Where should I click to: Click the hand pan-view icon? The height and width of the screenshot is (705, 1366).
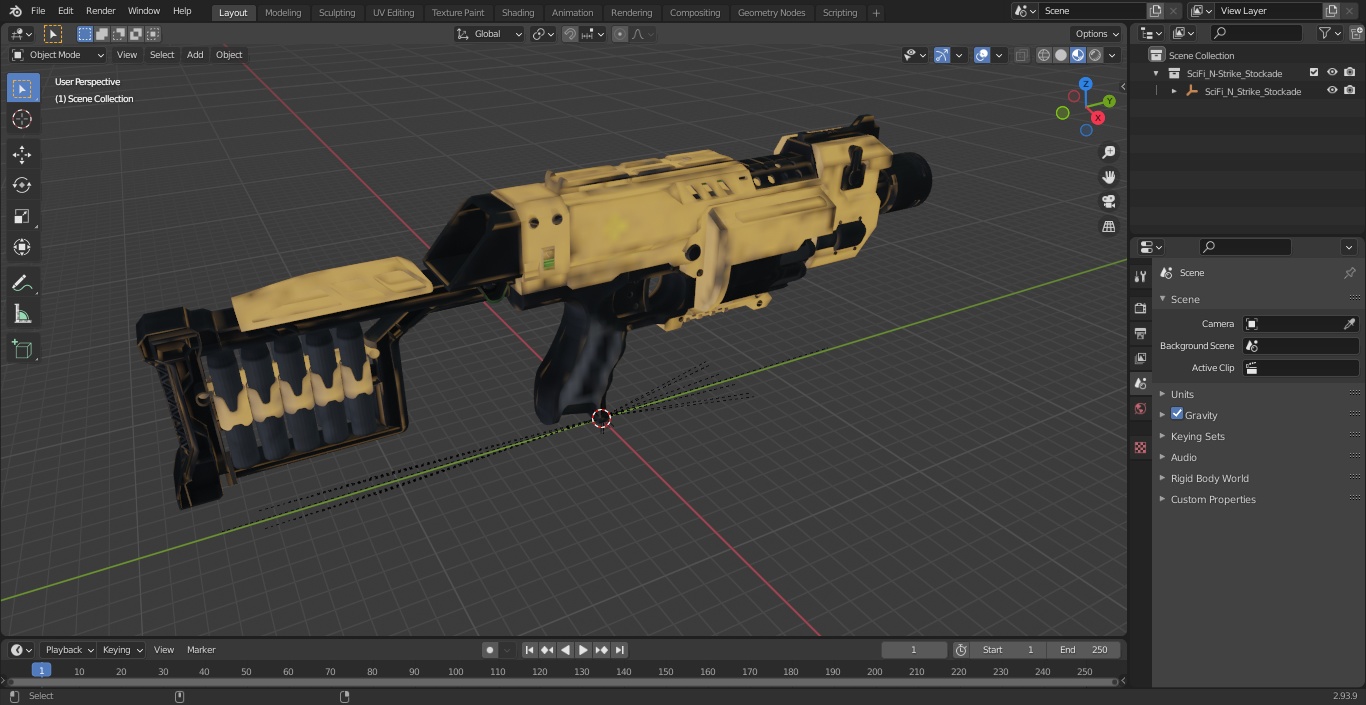click(x=1109, y=177)
